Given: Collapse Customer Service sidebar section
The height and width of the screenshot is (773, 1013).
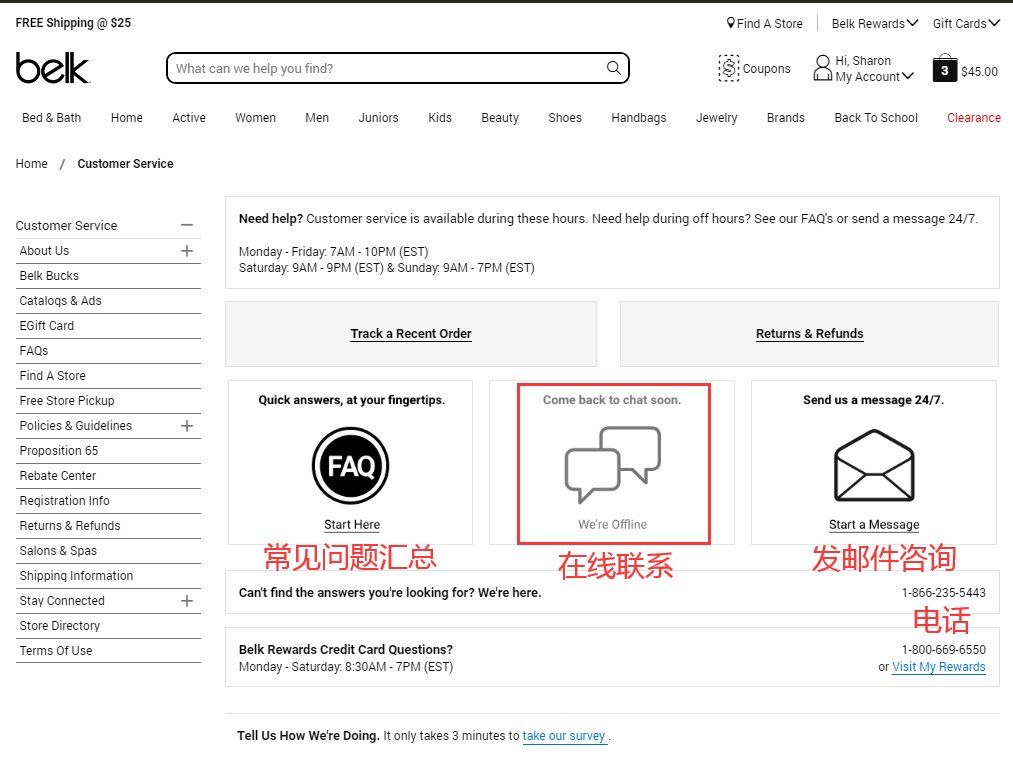Looking at the screenshot, I should click(x=187, y=225).
